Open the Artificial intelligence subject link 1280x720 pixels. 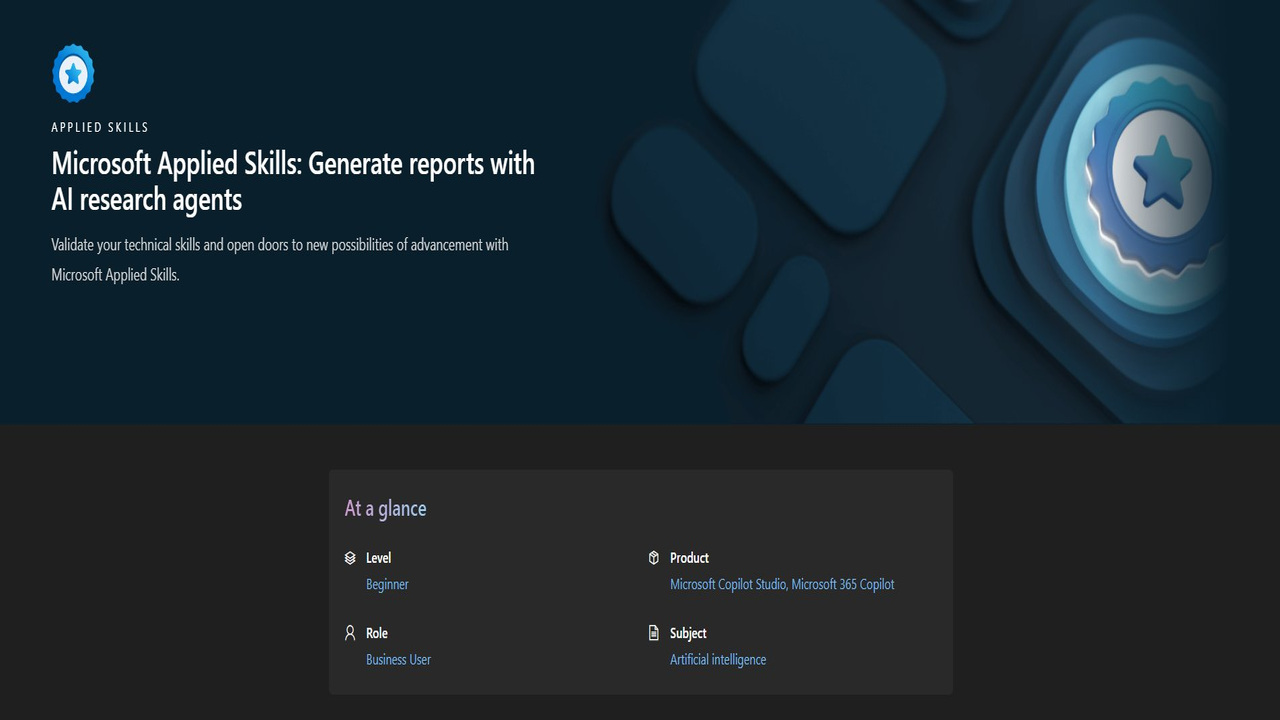718,659
